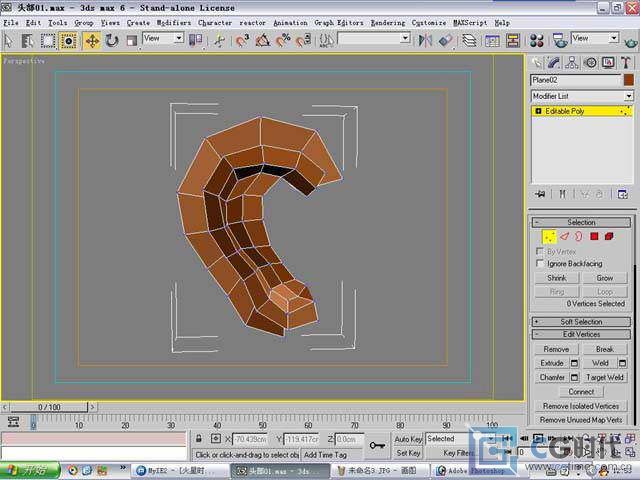Toggle 3D Snaps tool

(242, 40)
